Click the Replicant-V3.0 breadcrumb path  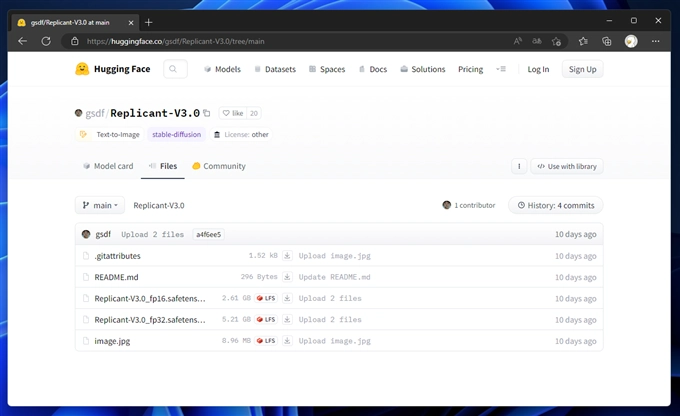[x=159, y=205]
